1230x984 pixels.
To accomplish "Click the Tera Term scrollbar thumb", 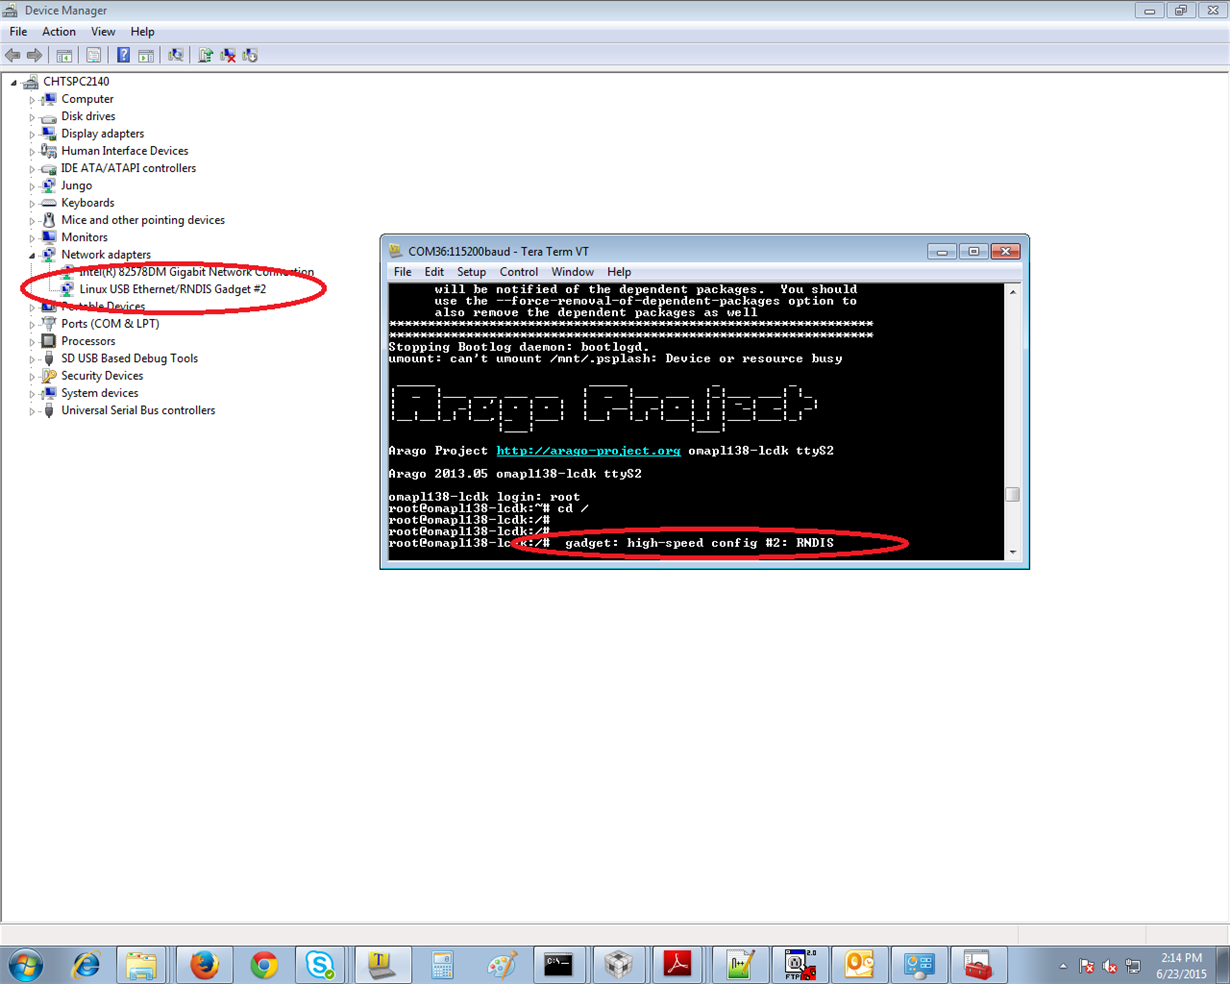I will click(1012, 495).
